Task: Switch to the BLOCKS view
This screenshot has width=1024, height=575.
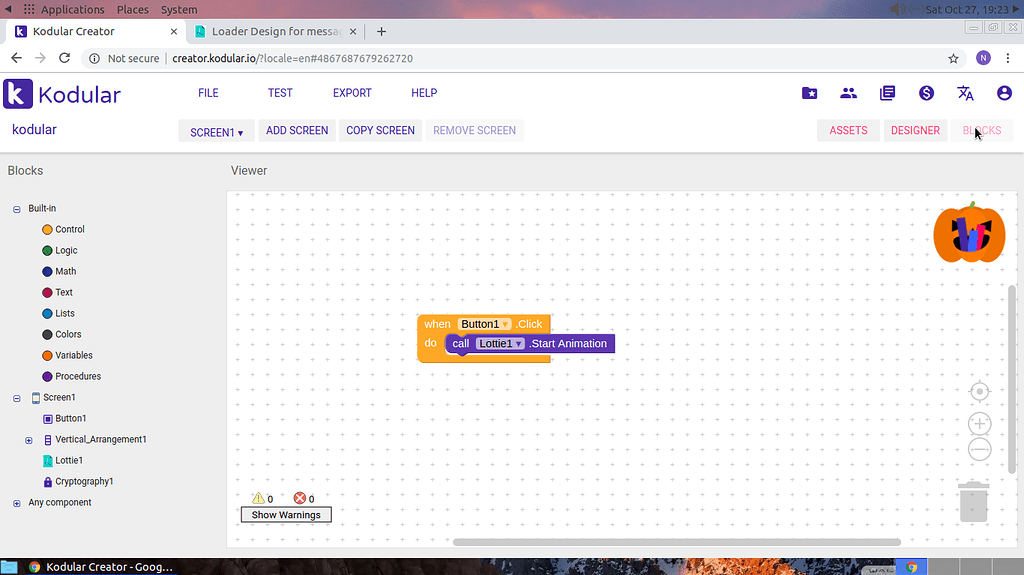Action: 982,131
